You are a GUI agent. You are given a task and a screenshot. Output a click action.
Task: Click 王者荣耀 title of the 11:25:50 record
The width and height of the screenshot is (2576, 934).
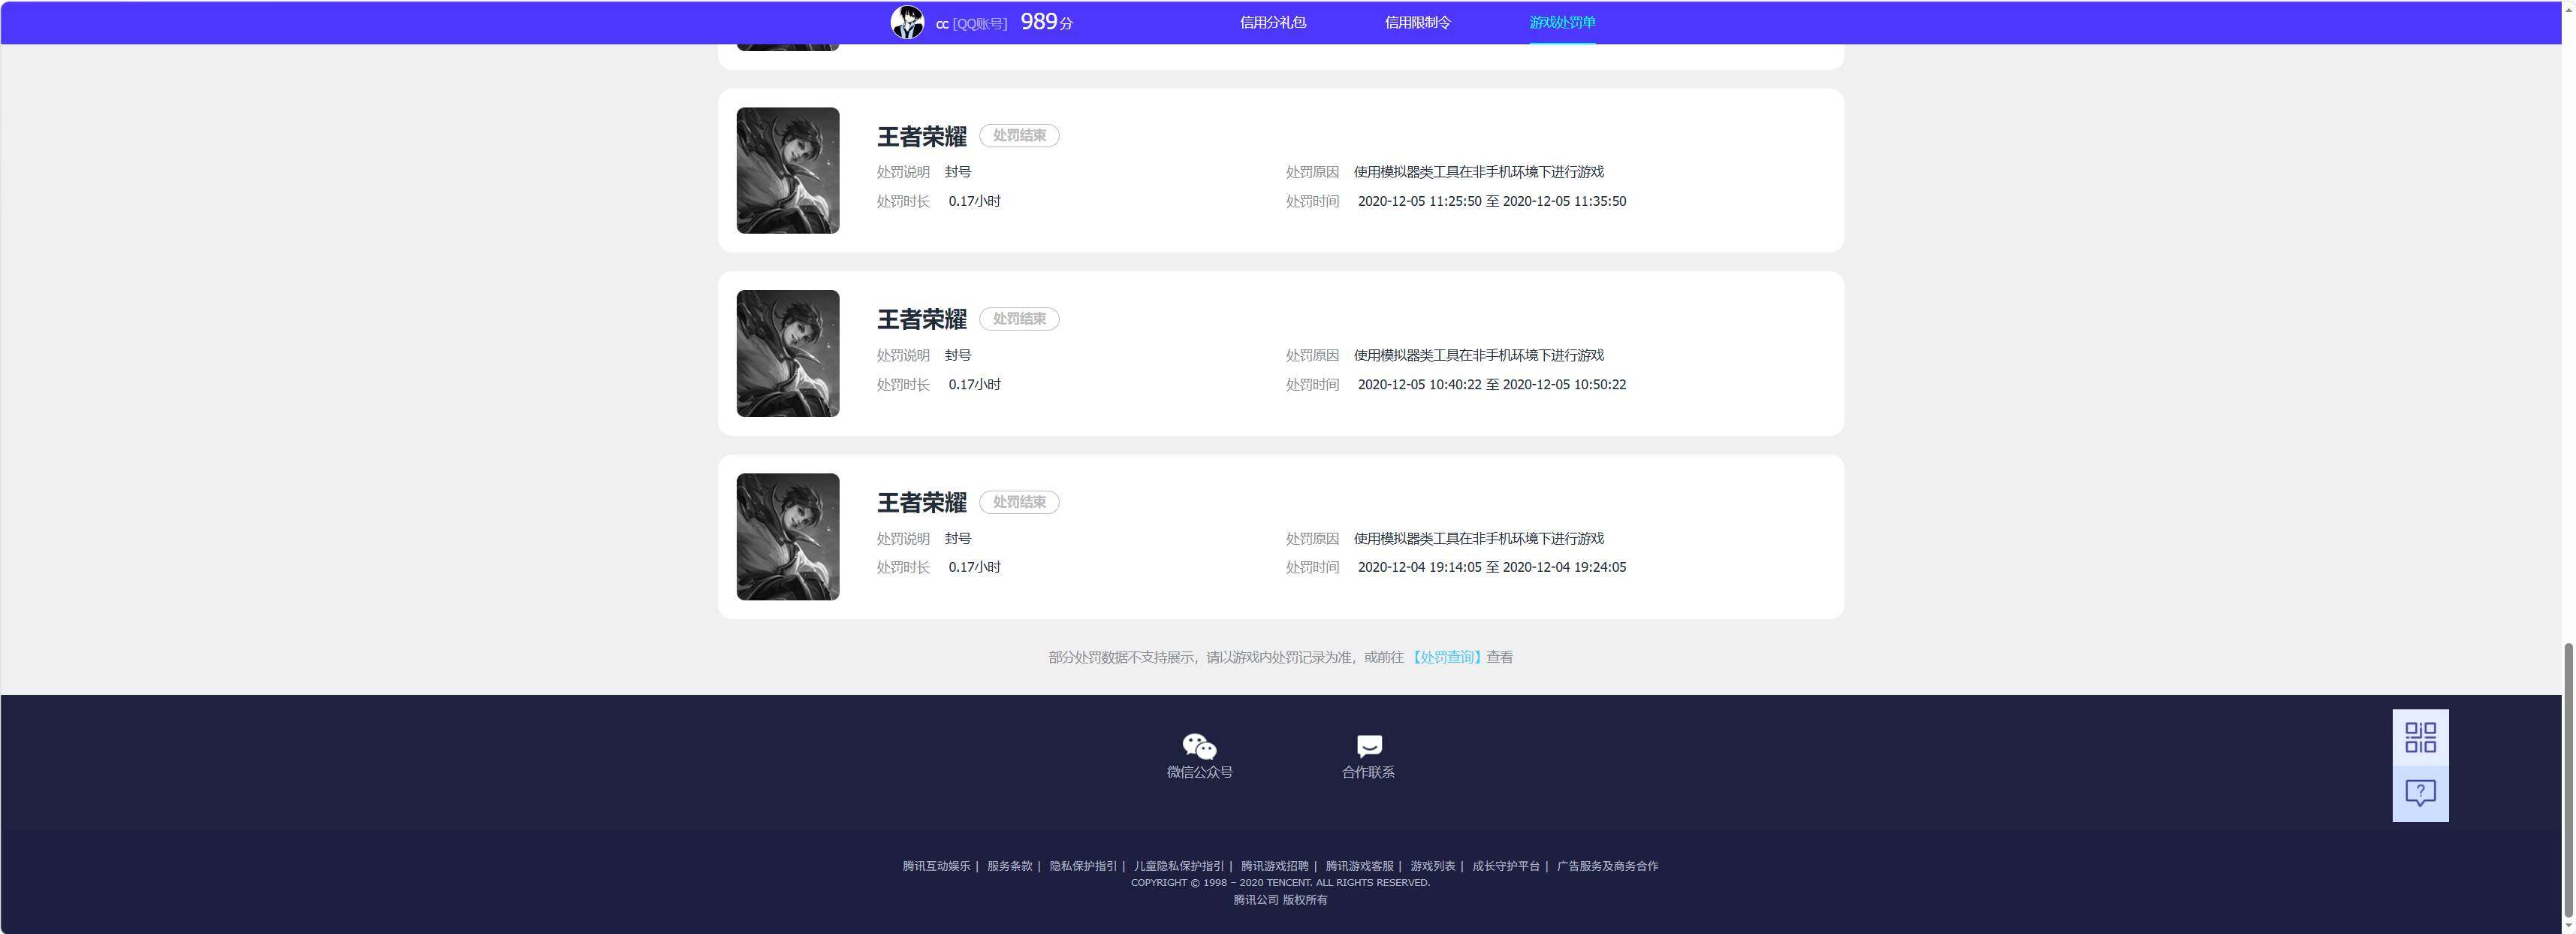tap(922, 136)
